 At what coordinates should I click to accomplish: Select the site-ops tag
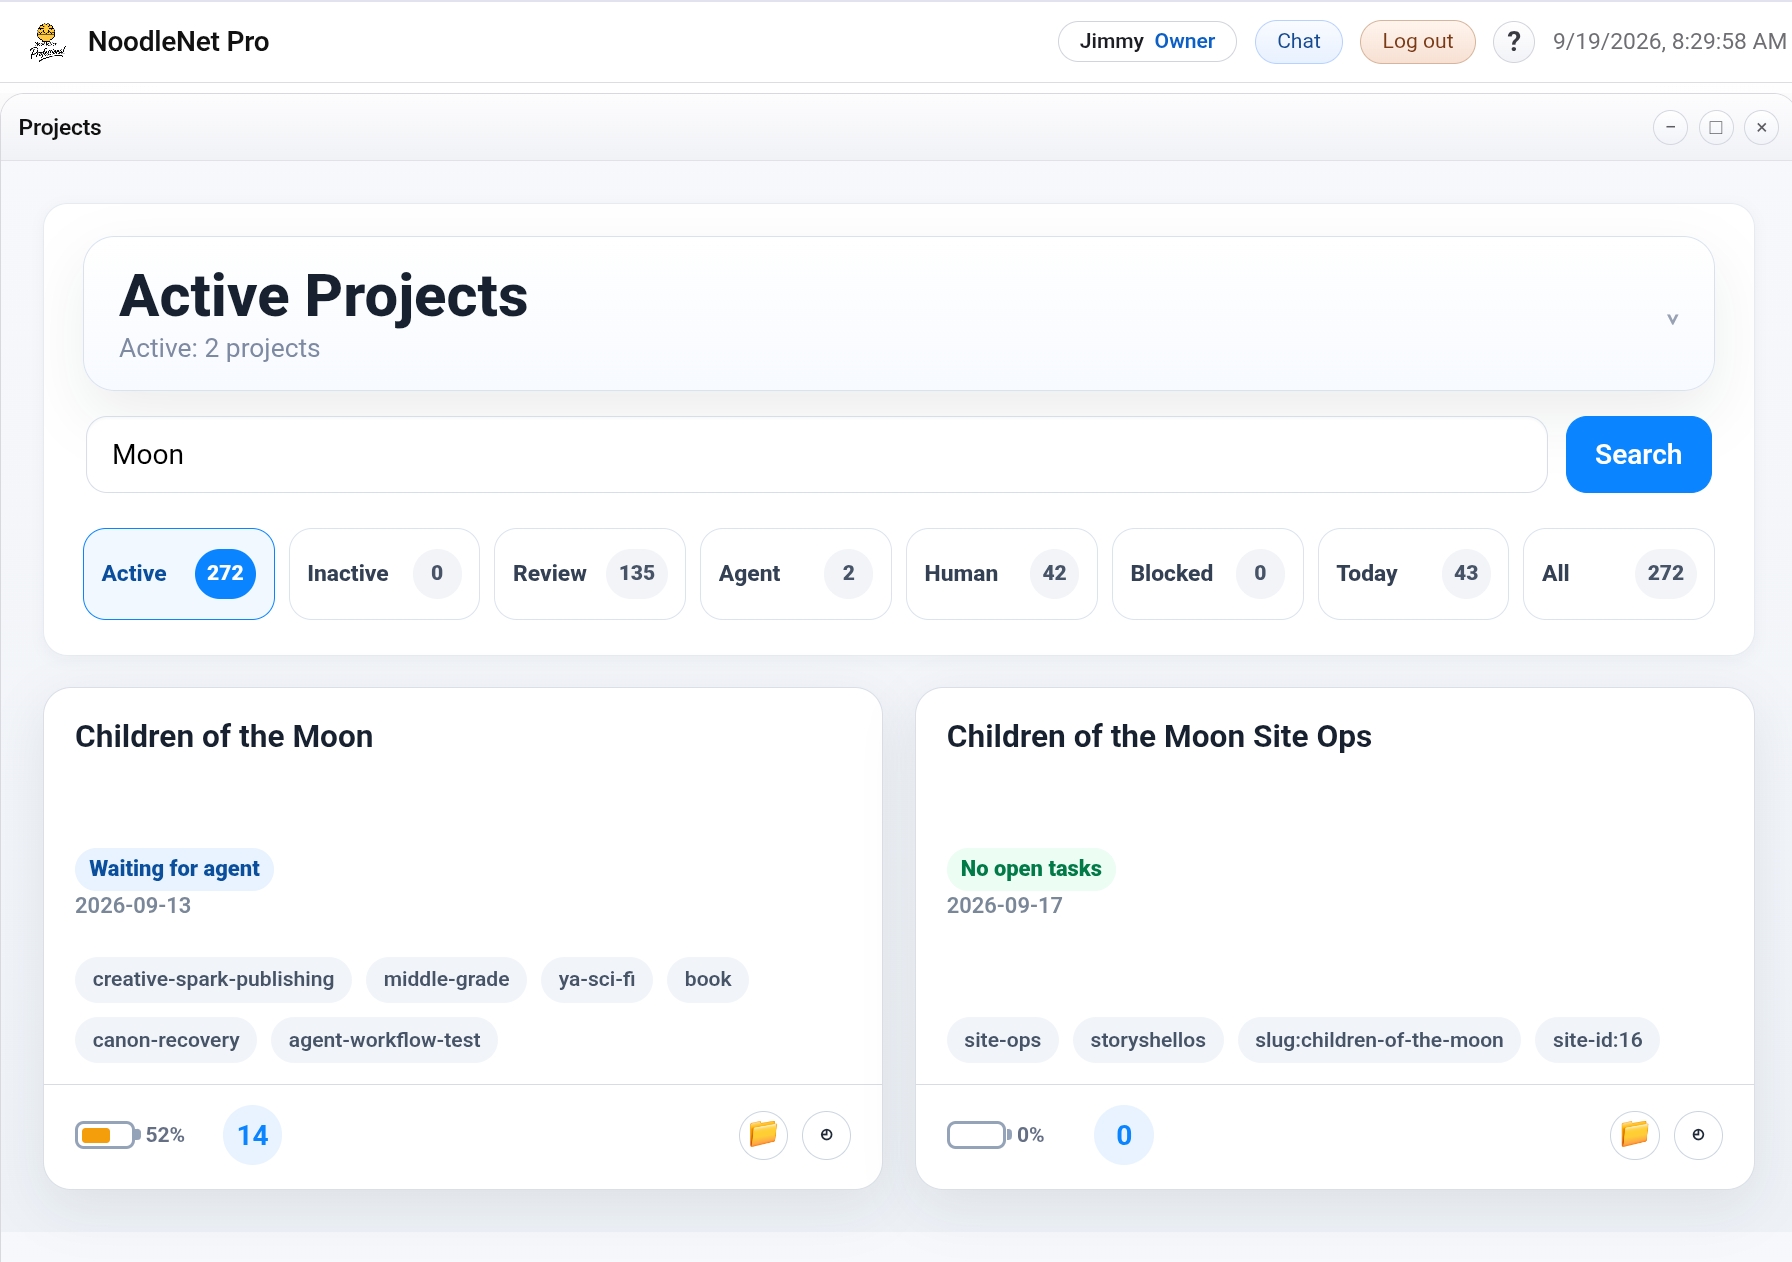click(1003, 1041)
